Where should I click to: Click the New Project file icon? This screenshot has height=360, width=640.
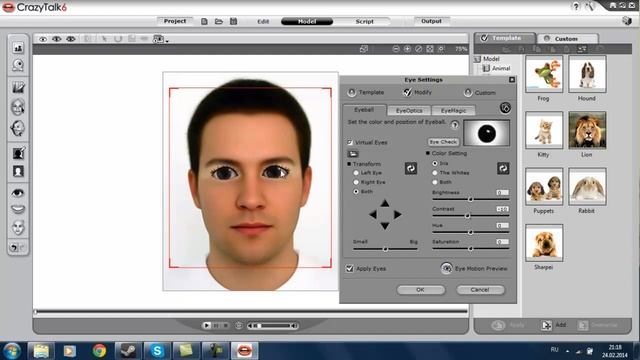(204, 21)
